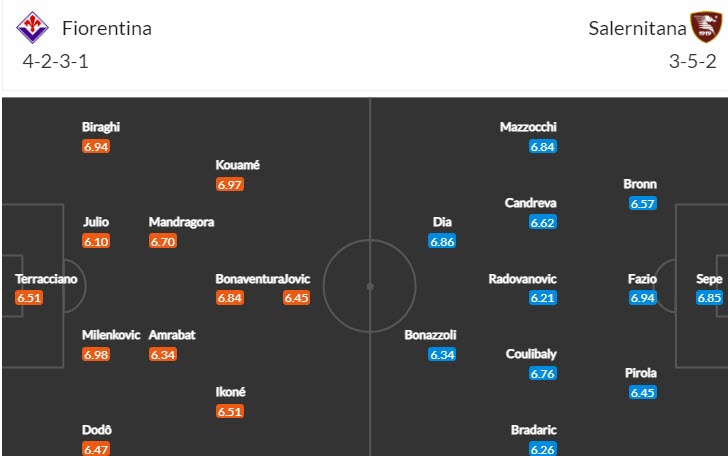728x456 pixels.
Task: Click Ikoné's 6.51 rating badge
Action: click(230, 411)
